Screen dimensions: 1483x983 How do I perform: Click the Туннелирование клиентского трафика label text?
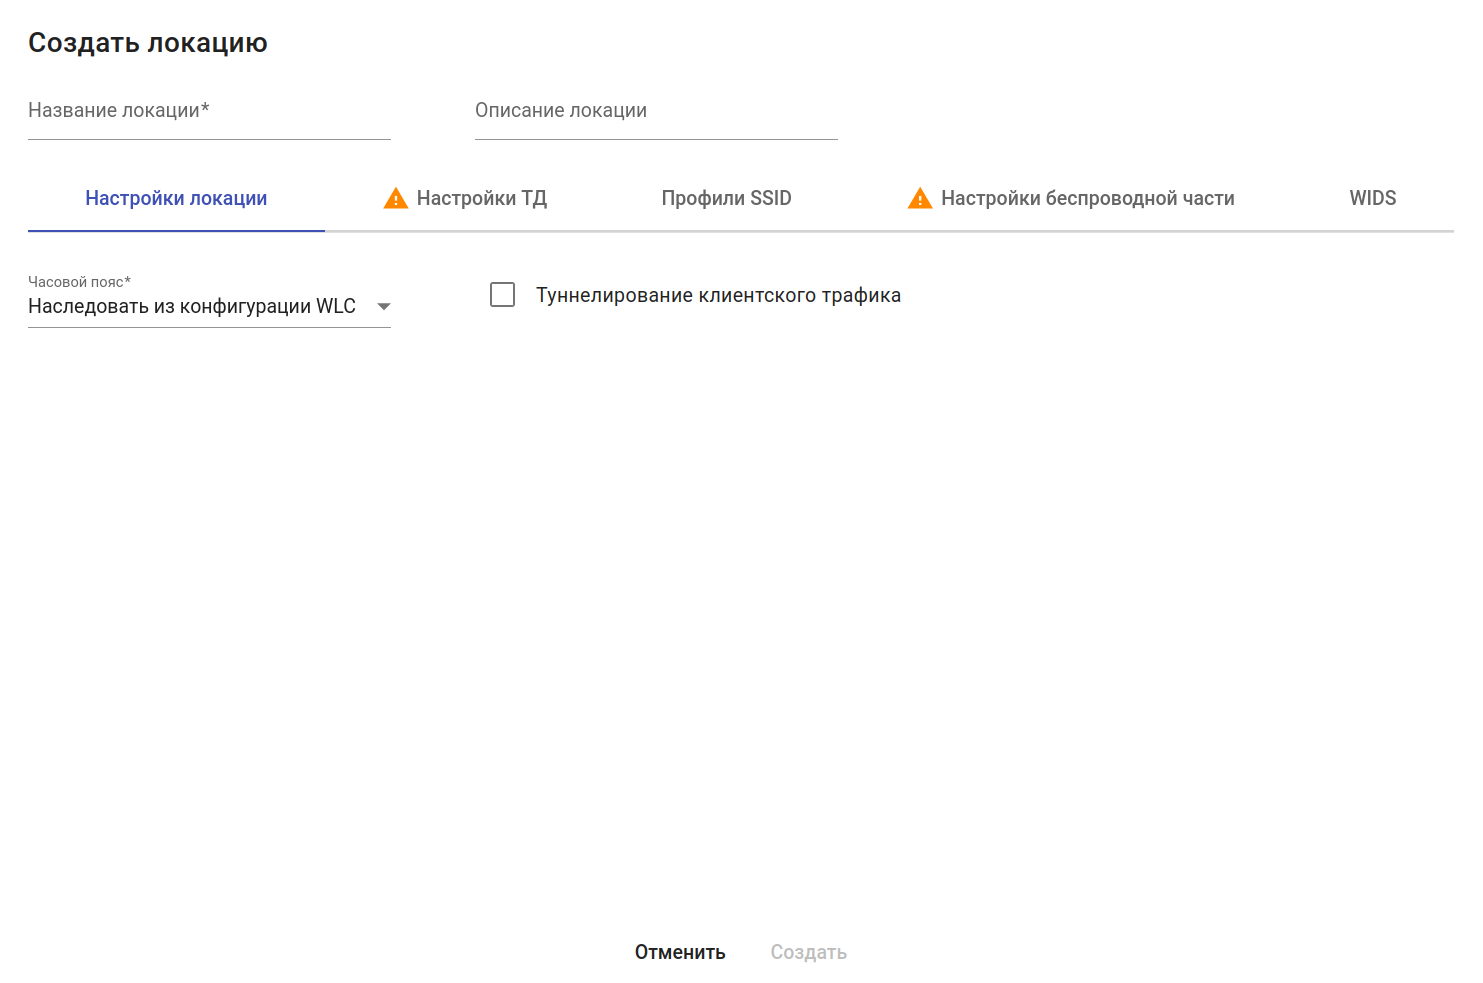[718, 295]
